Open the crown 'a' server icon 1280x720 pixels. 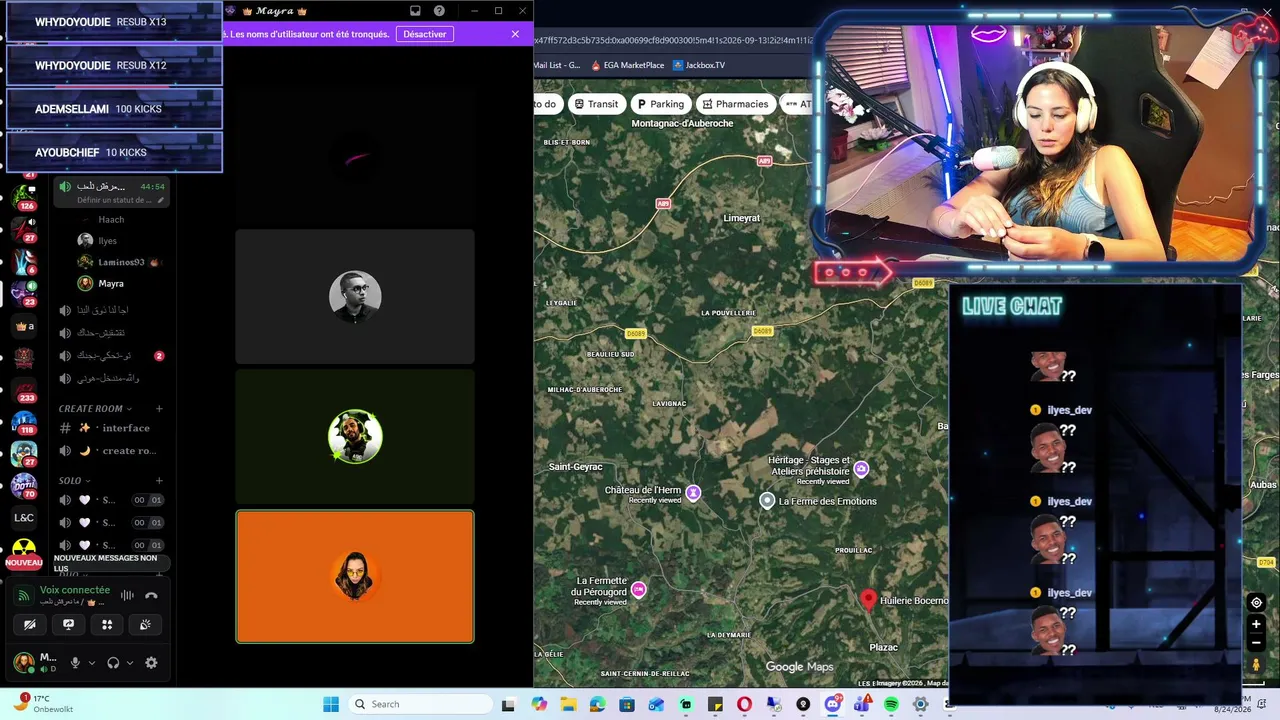(24, 326)
